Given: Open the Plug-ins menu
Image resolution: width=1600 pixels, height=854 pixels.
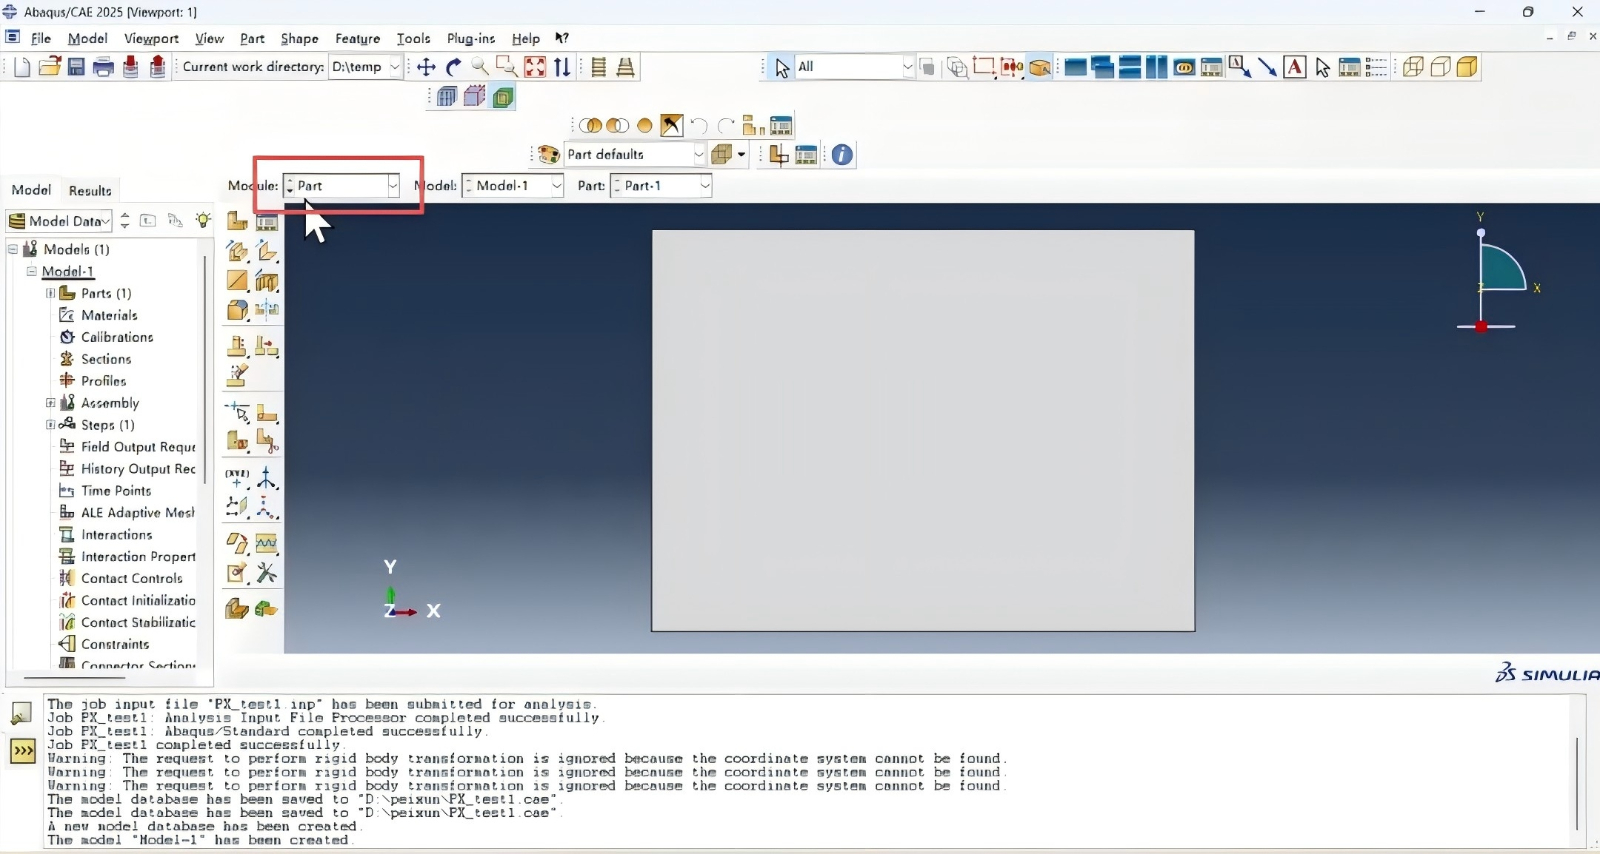Looking at the screenshot, I should [x=470, y=38].
